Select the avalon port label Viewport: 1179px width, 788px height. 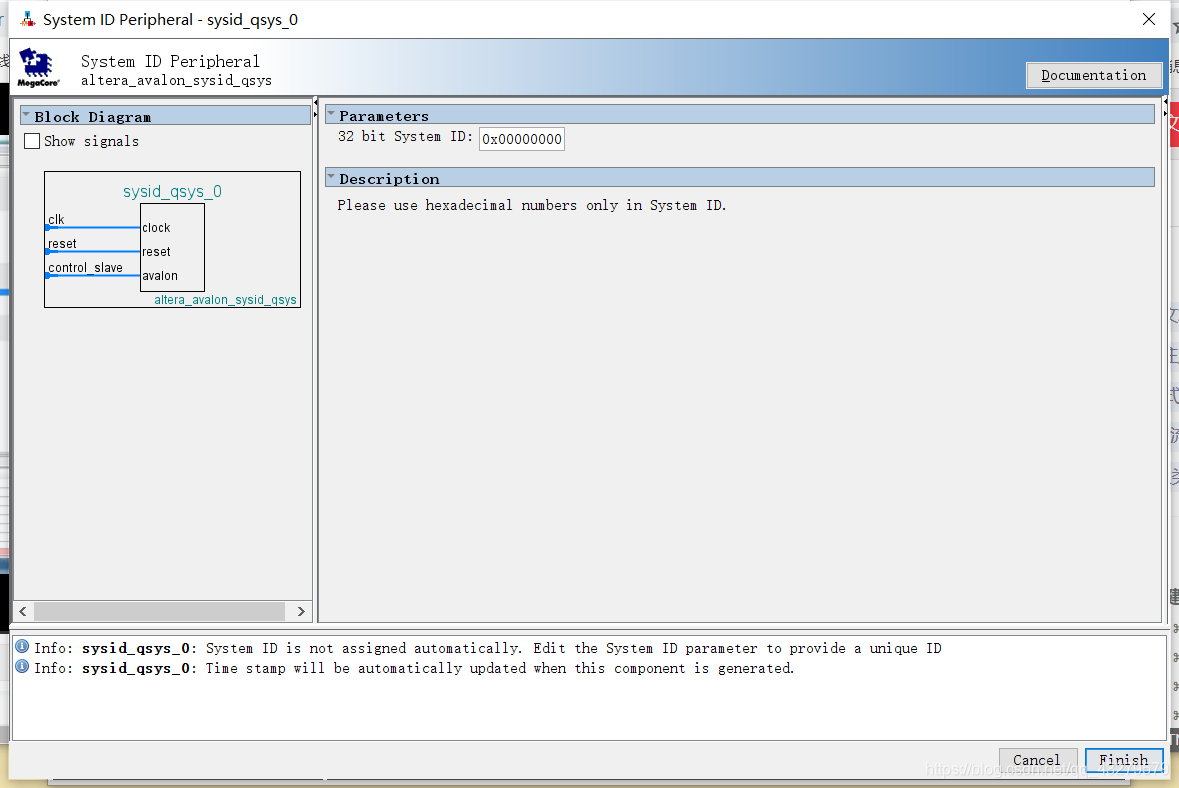(160, 276)
